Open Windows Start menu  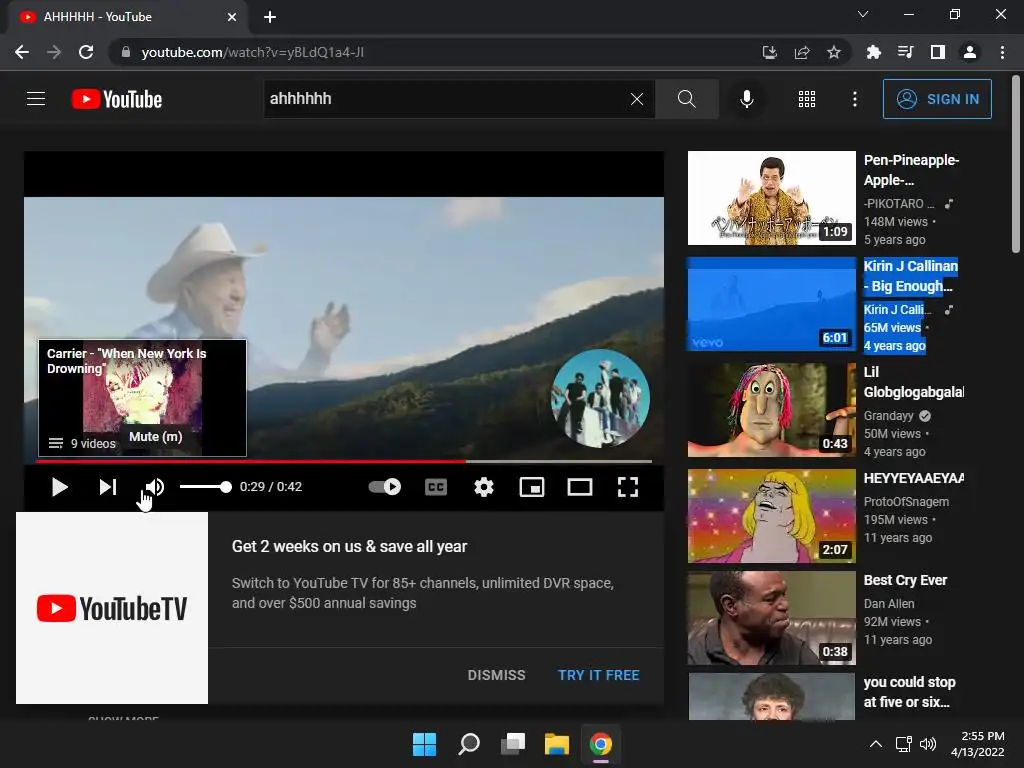tap(424, 744)
